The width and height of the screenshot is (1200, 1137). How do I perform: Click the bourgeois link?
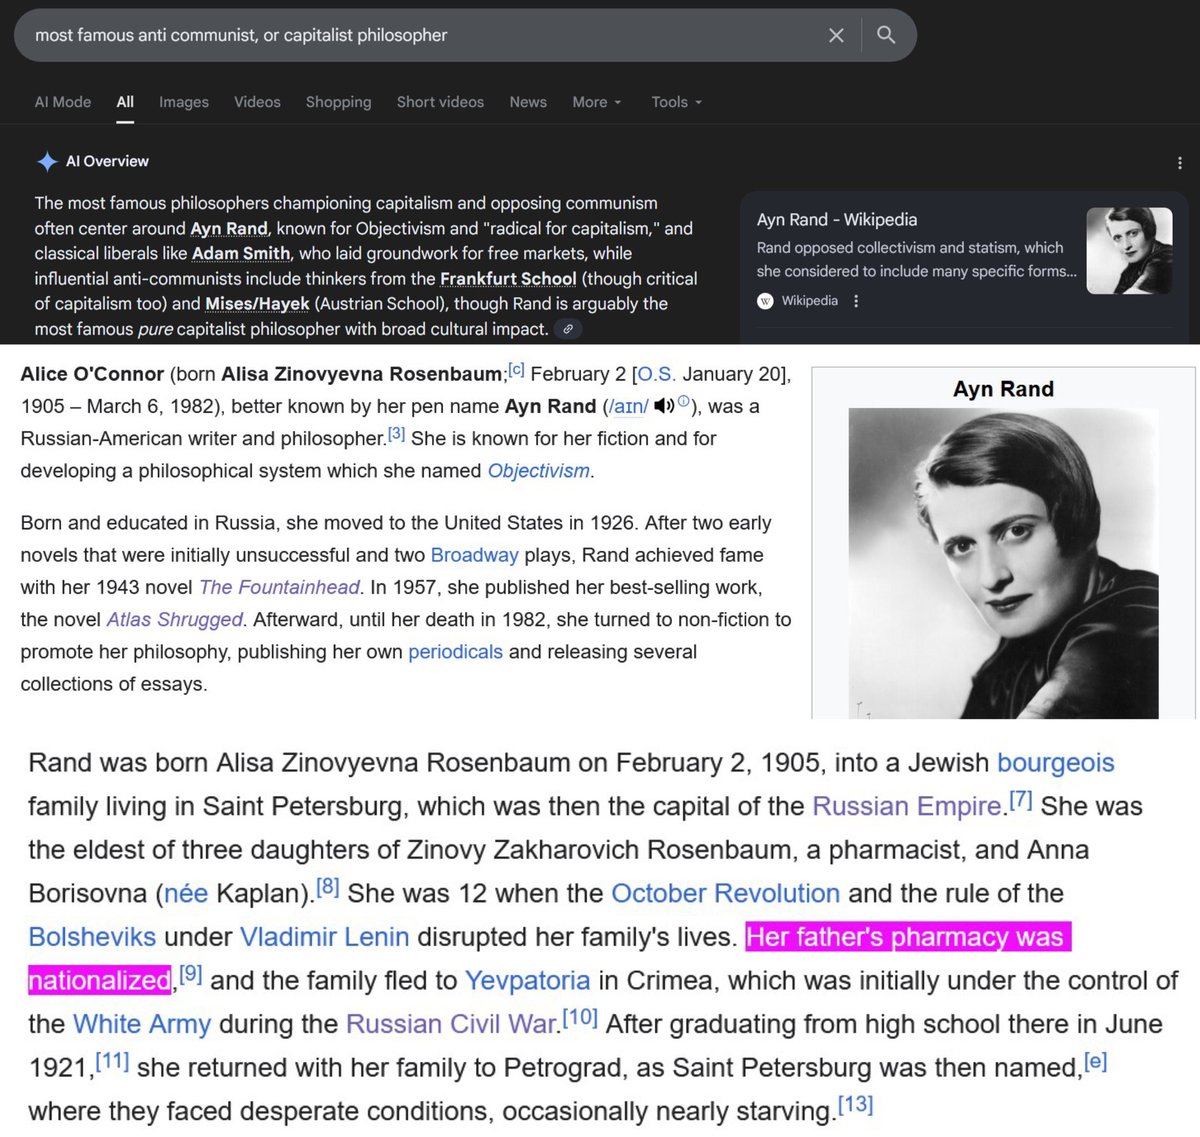point(1056,762)
